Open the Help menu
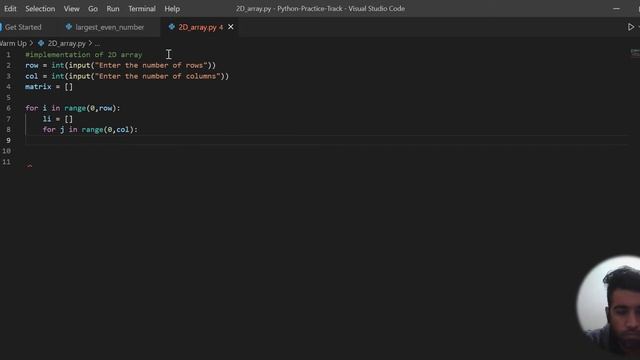 coord(172,9)
